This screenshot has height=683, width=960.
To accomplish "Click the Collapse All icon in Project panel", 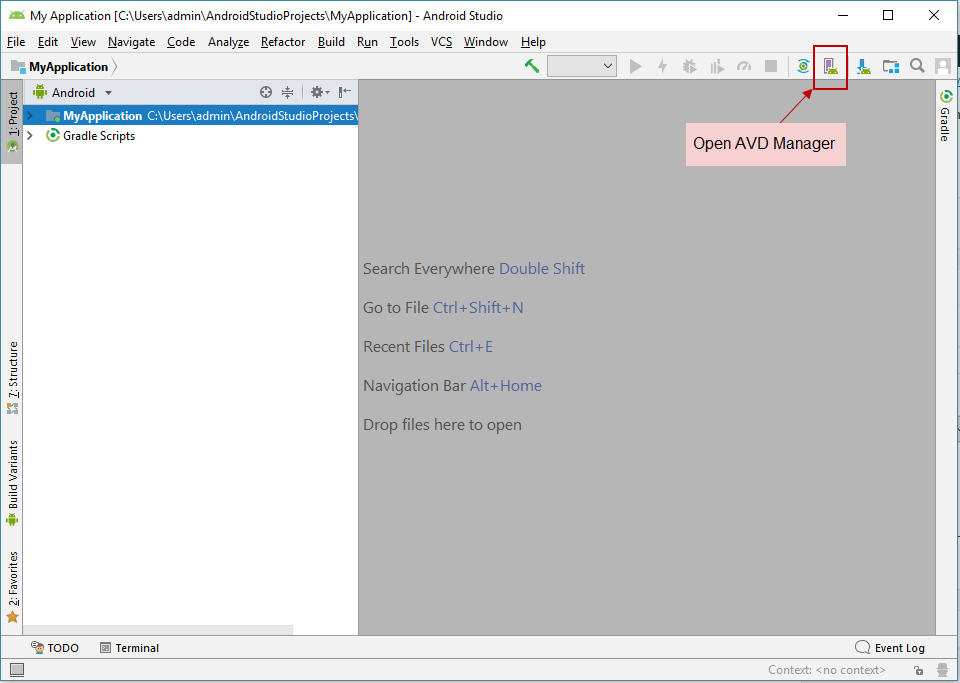I will [x=287, y=92].
